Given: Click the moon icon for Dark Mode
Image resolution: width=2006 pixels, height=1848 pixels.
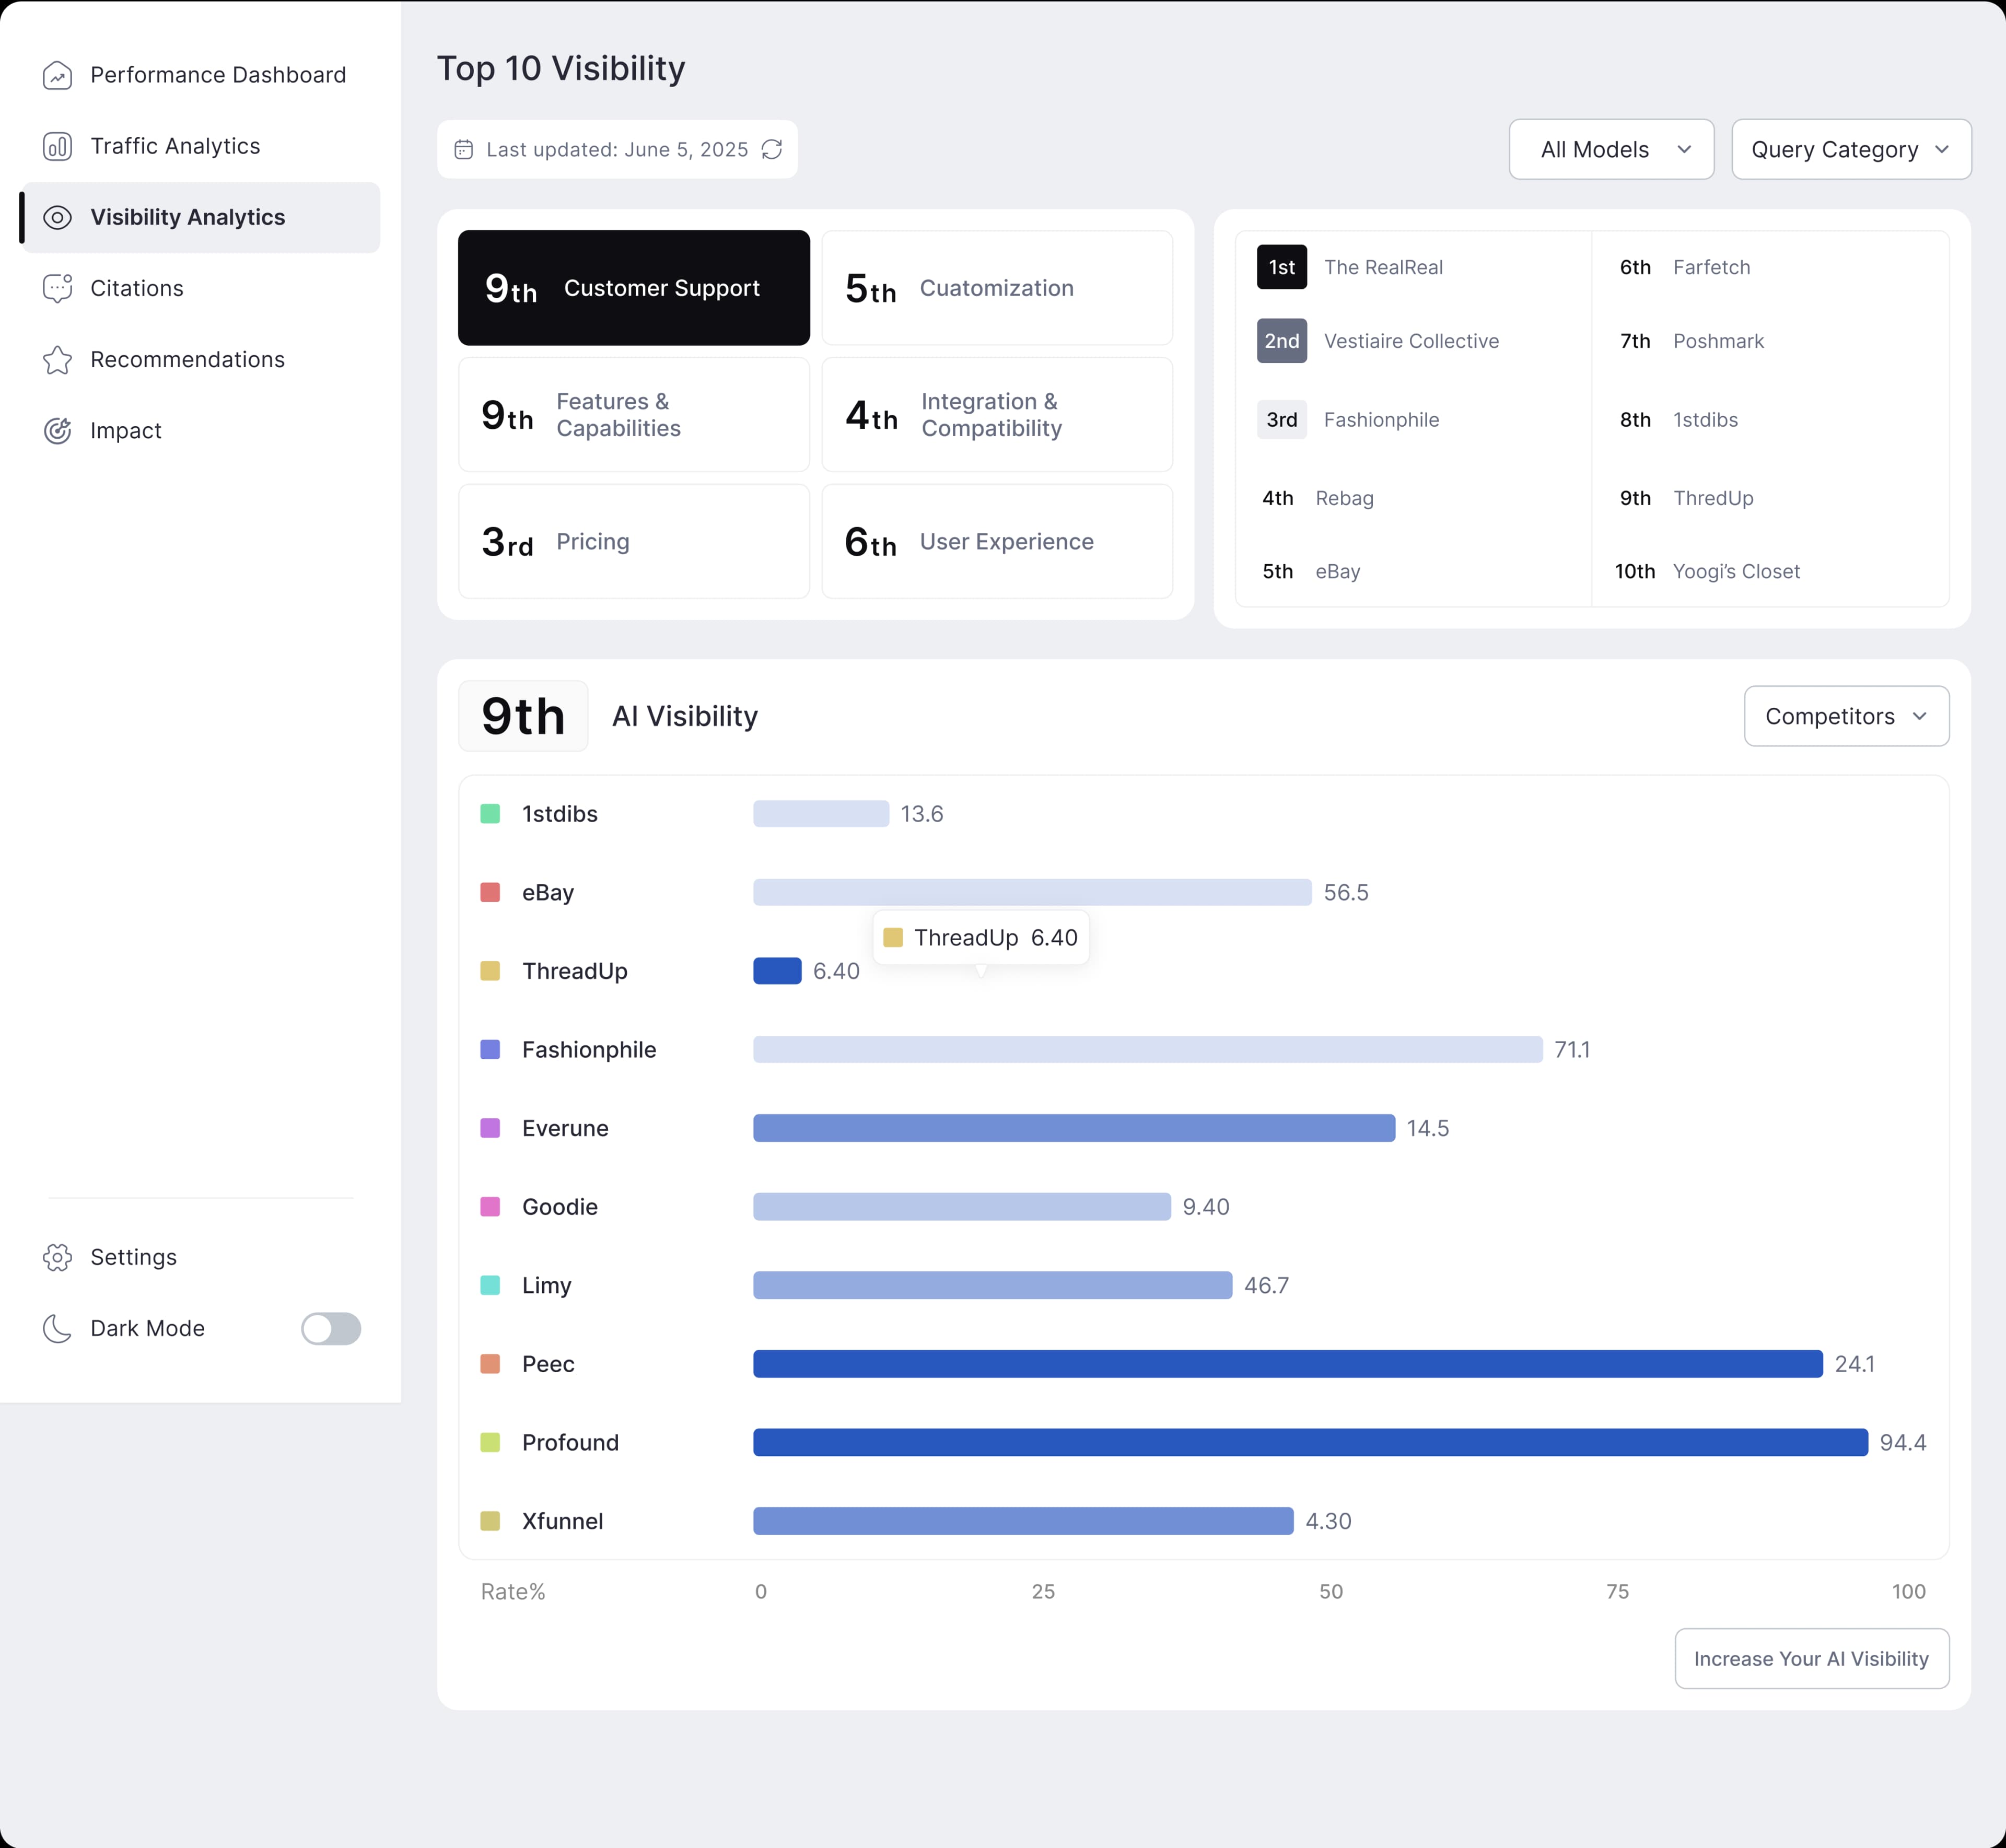Looking at the screenshot, I should point(57,1329).
